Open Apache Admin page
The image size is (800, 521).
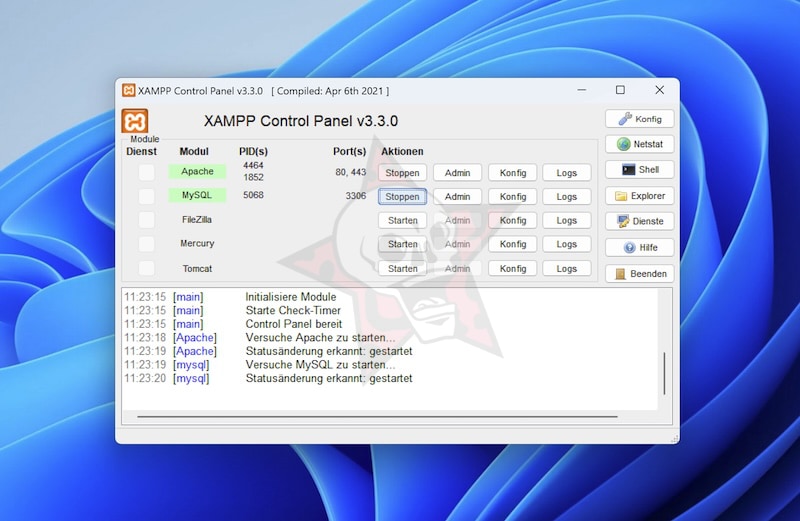point(457,172)
